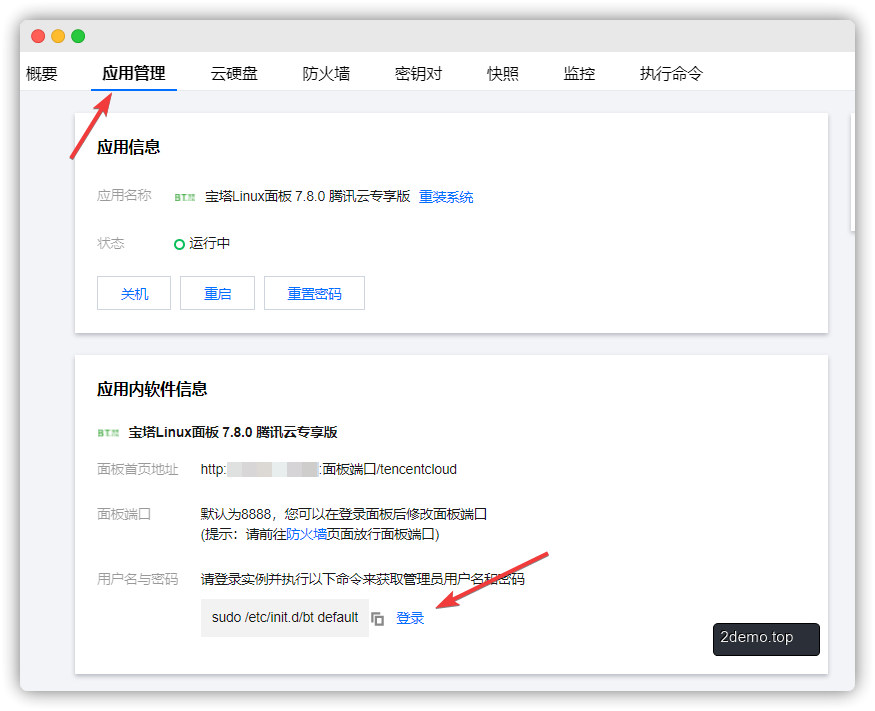View the 快照 tab
The image size is (875, 711).
pos(503,73)
